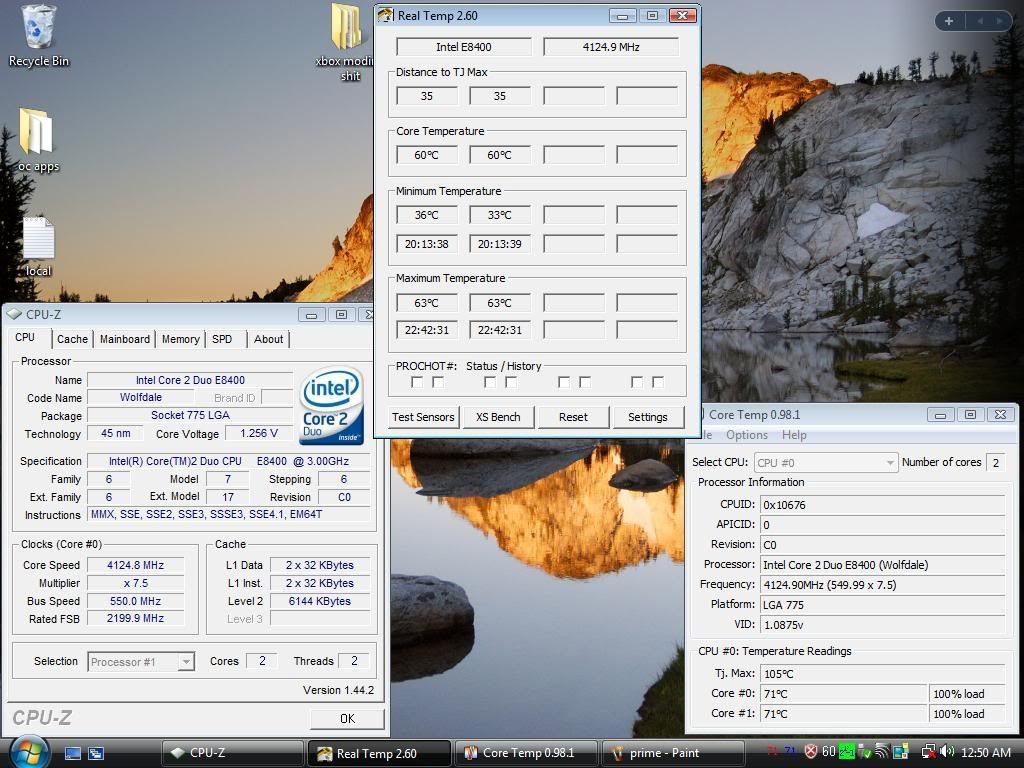Minimize the CPU-Z window
The image size is (1024, 768).
pyautogui.click(x=312, y=315)
